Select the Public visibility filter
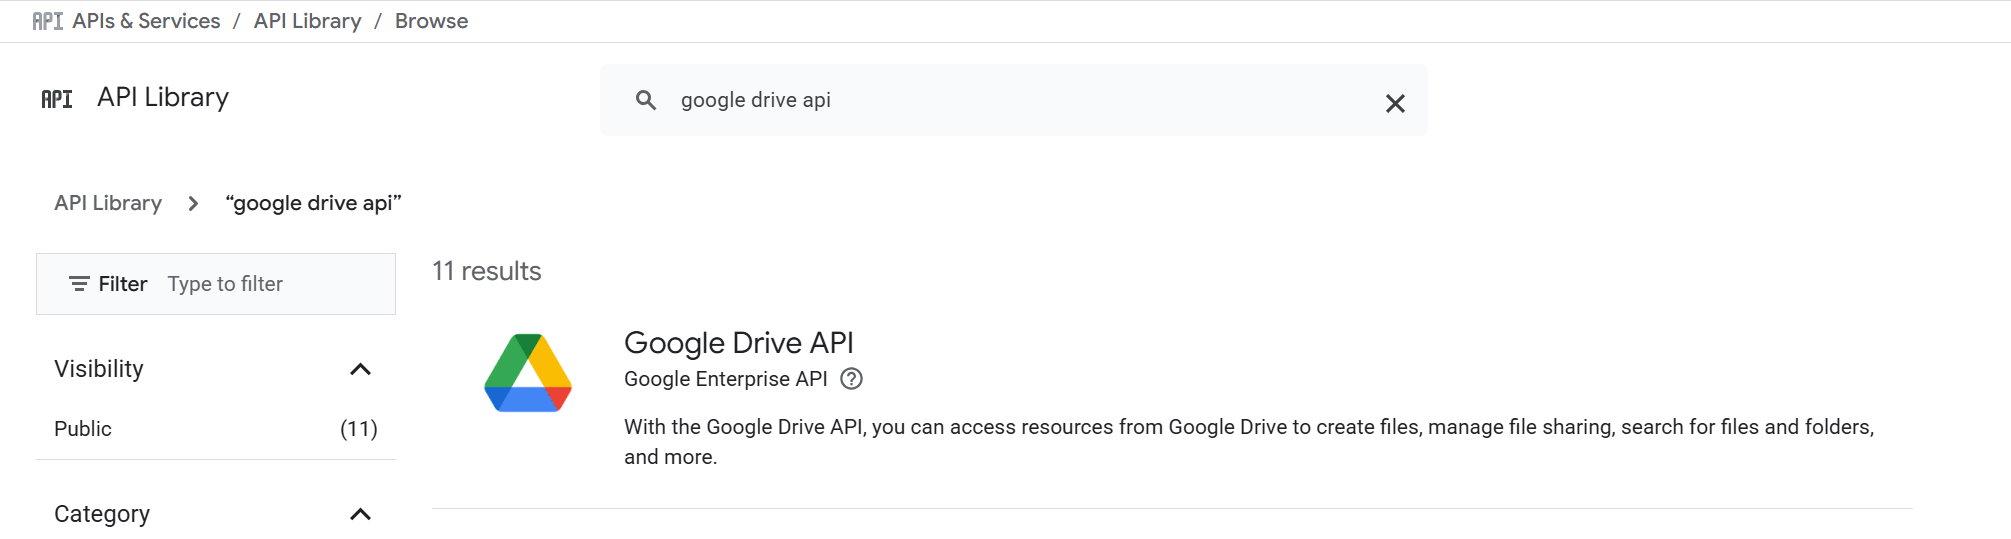 point(83,429)
